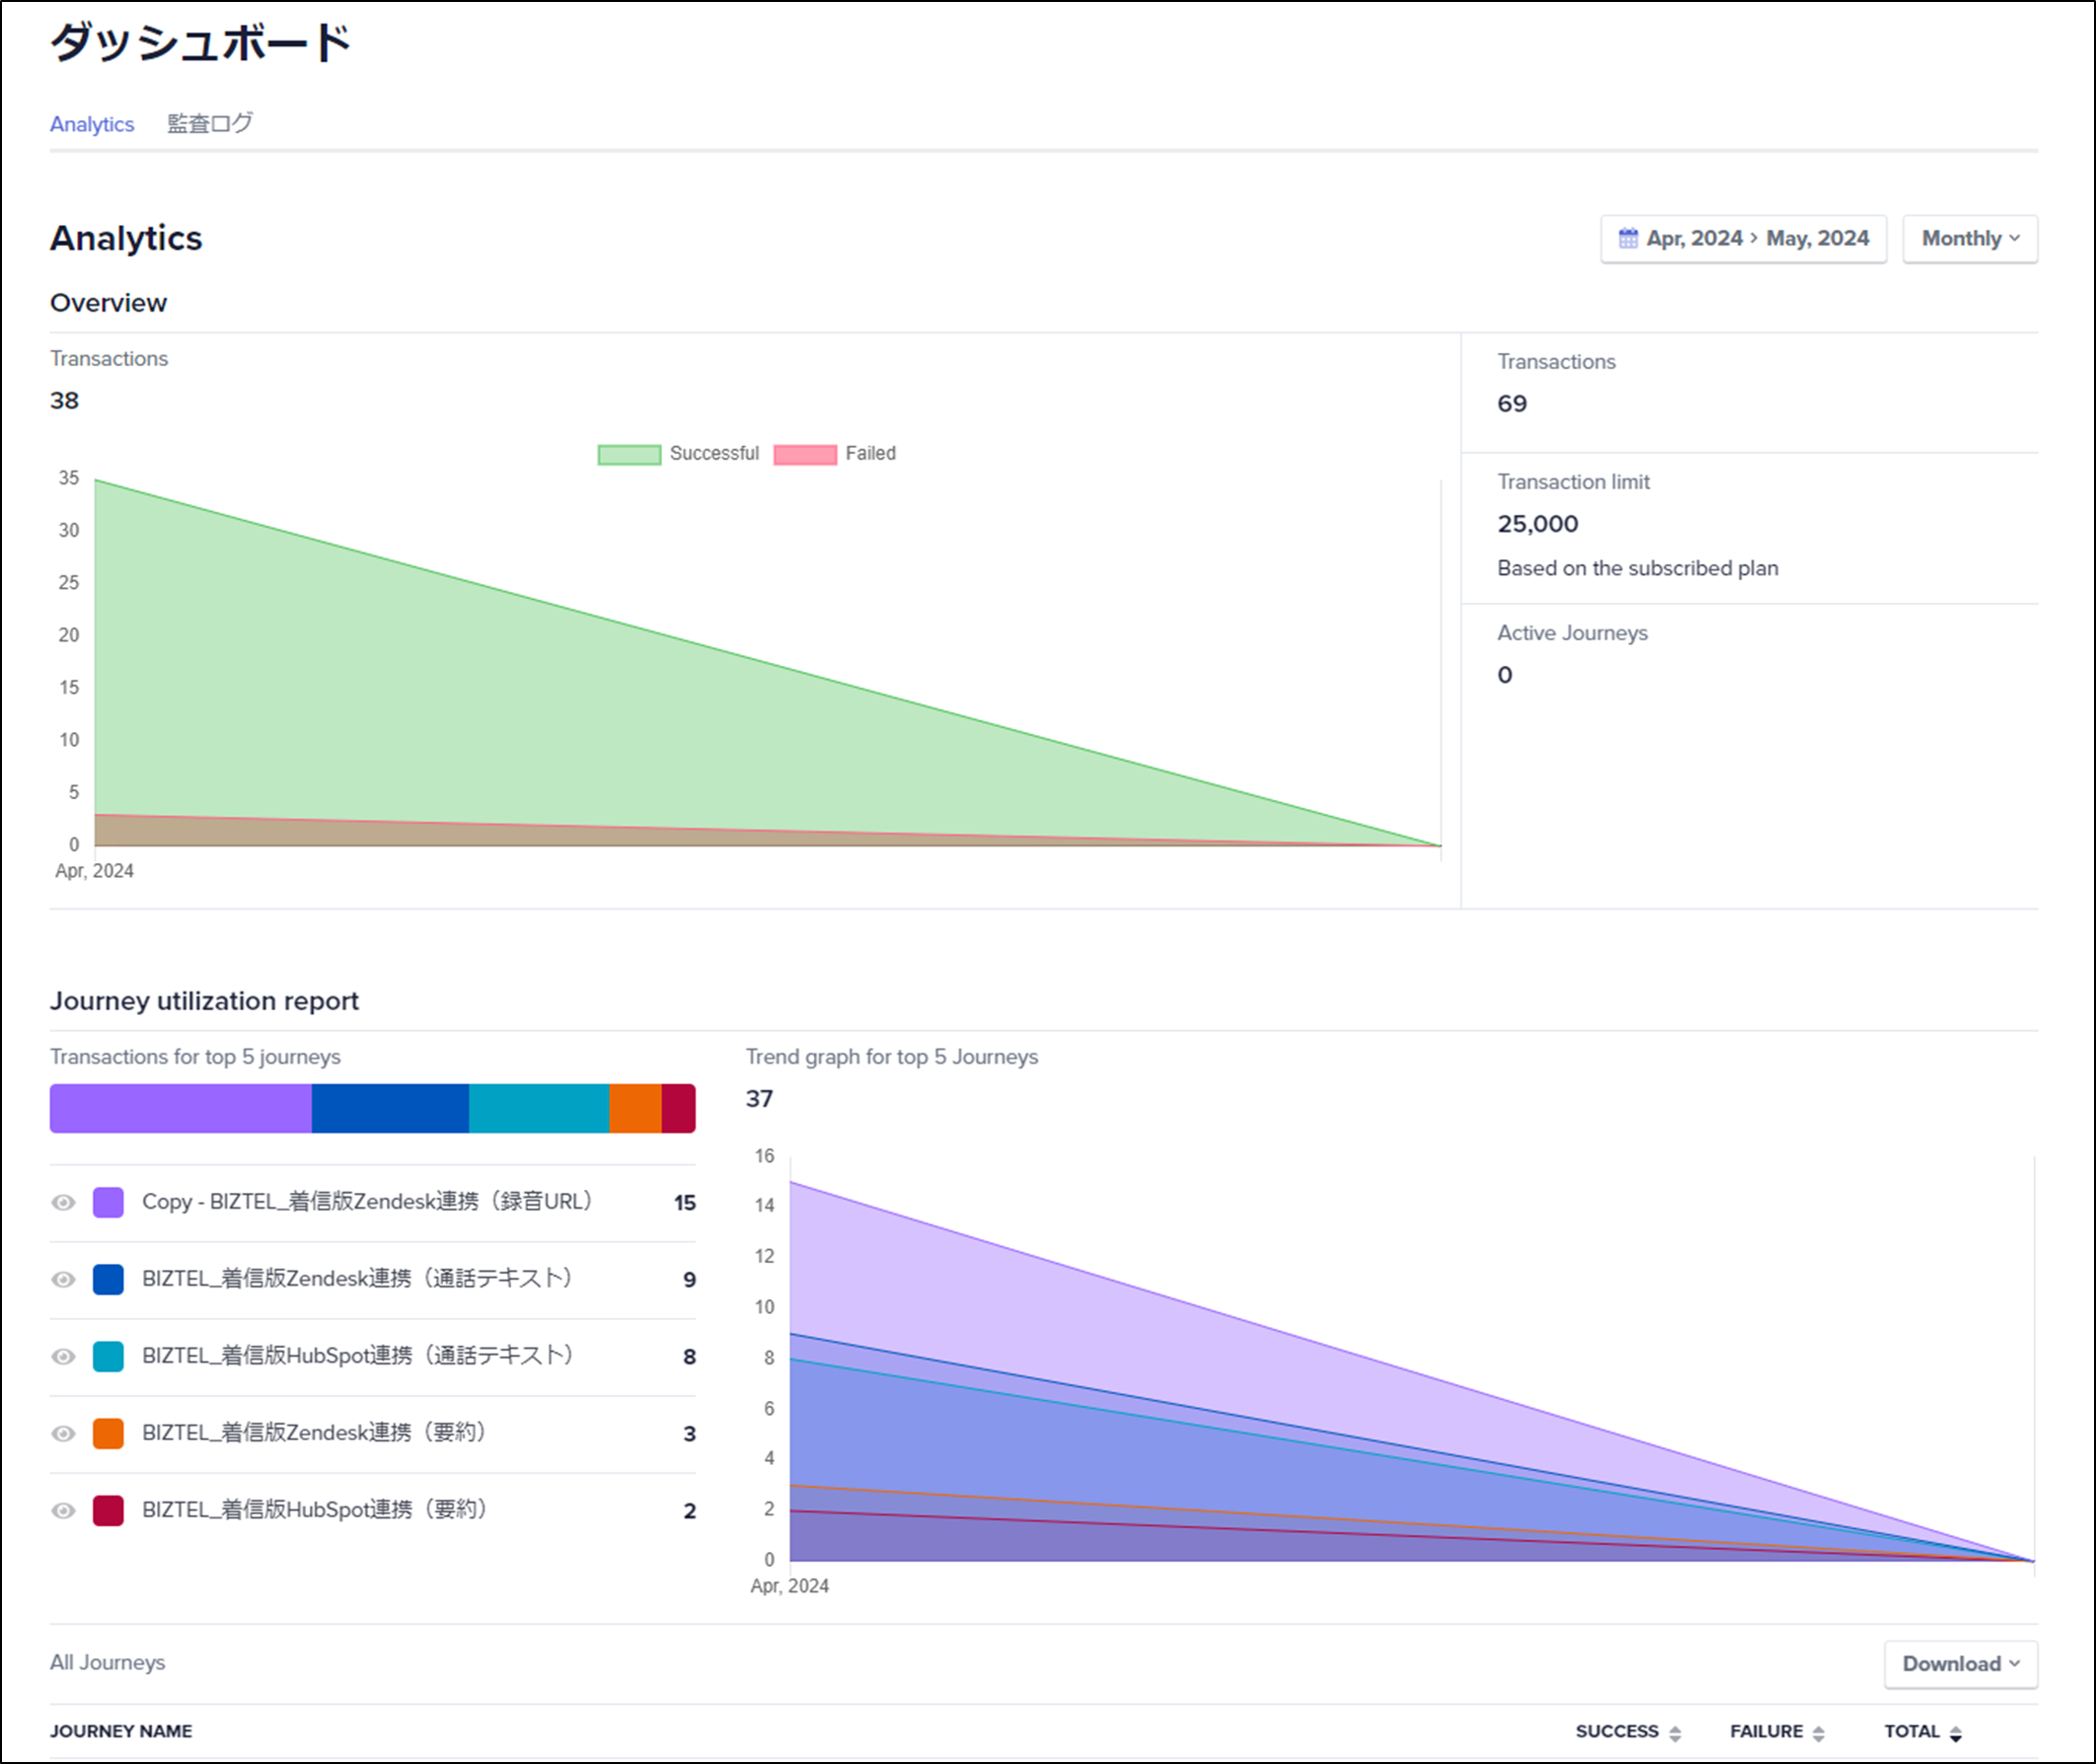Click the orange segment in top journeys bar
The image size is (2096, 1764).
tap(635, 1108)
